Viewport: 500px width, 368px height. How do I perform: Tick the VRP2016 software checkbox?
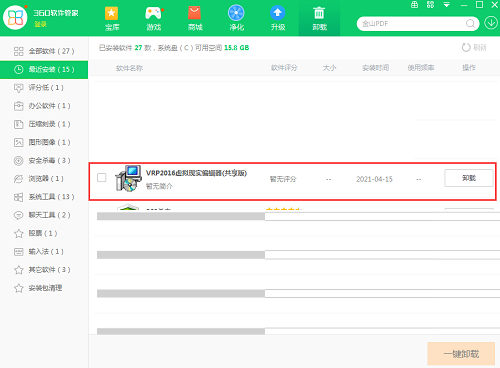coord(102,177)
